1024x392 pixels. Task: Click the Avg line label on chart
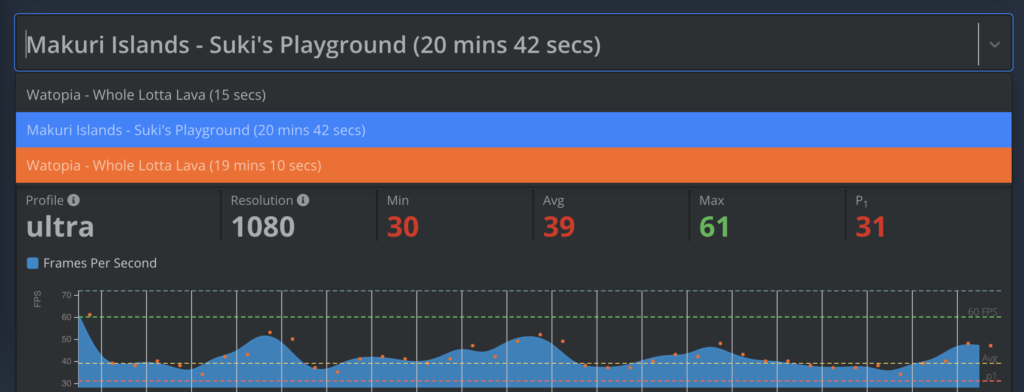[x=989, y=358]
